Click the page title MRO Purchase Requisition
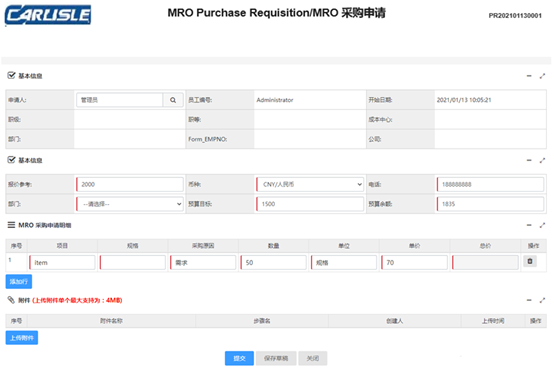This screenshot has height=374, width=554. (277, 13)
